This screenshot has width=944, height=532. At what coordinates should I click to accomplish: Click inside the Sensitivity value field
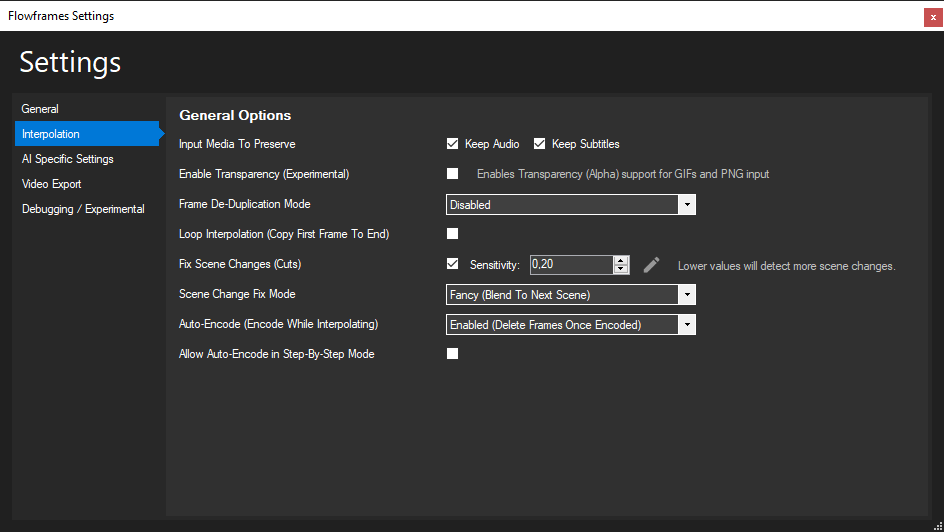(x=571, y=265)
